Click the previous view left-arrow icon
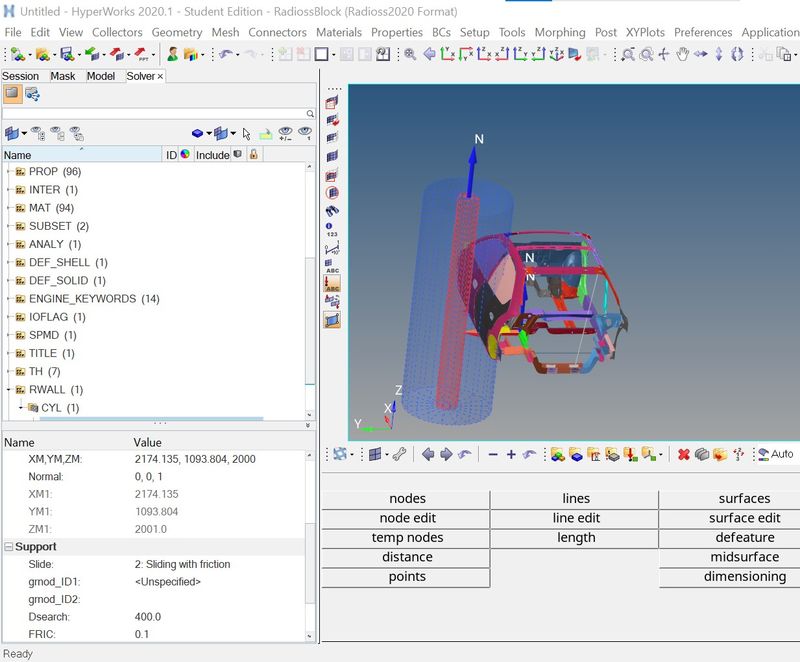Viewport: 800px width, 662px height. (x=430, y=54)
